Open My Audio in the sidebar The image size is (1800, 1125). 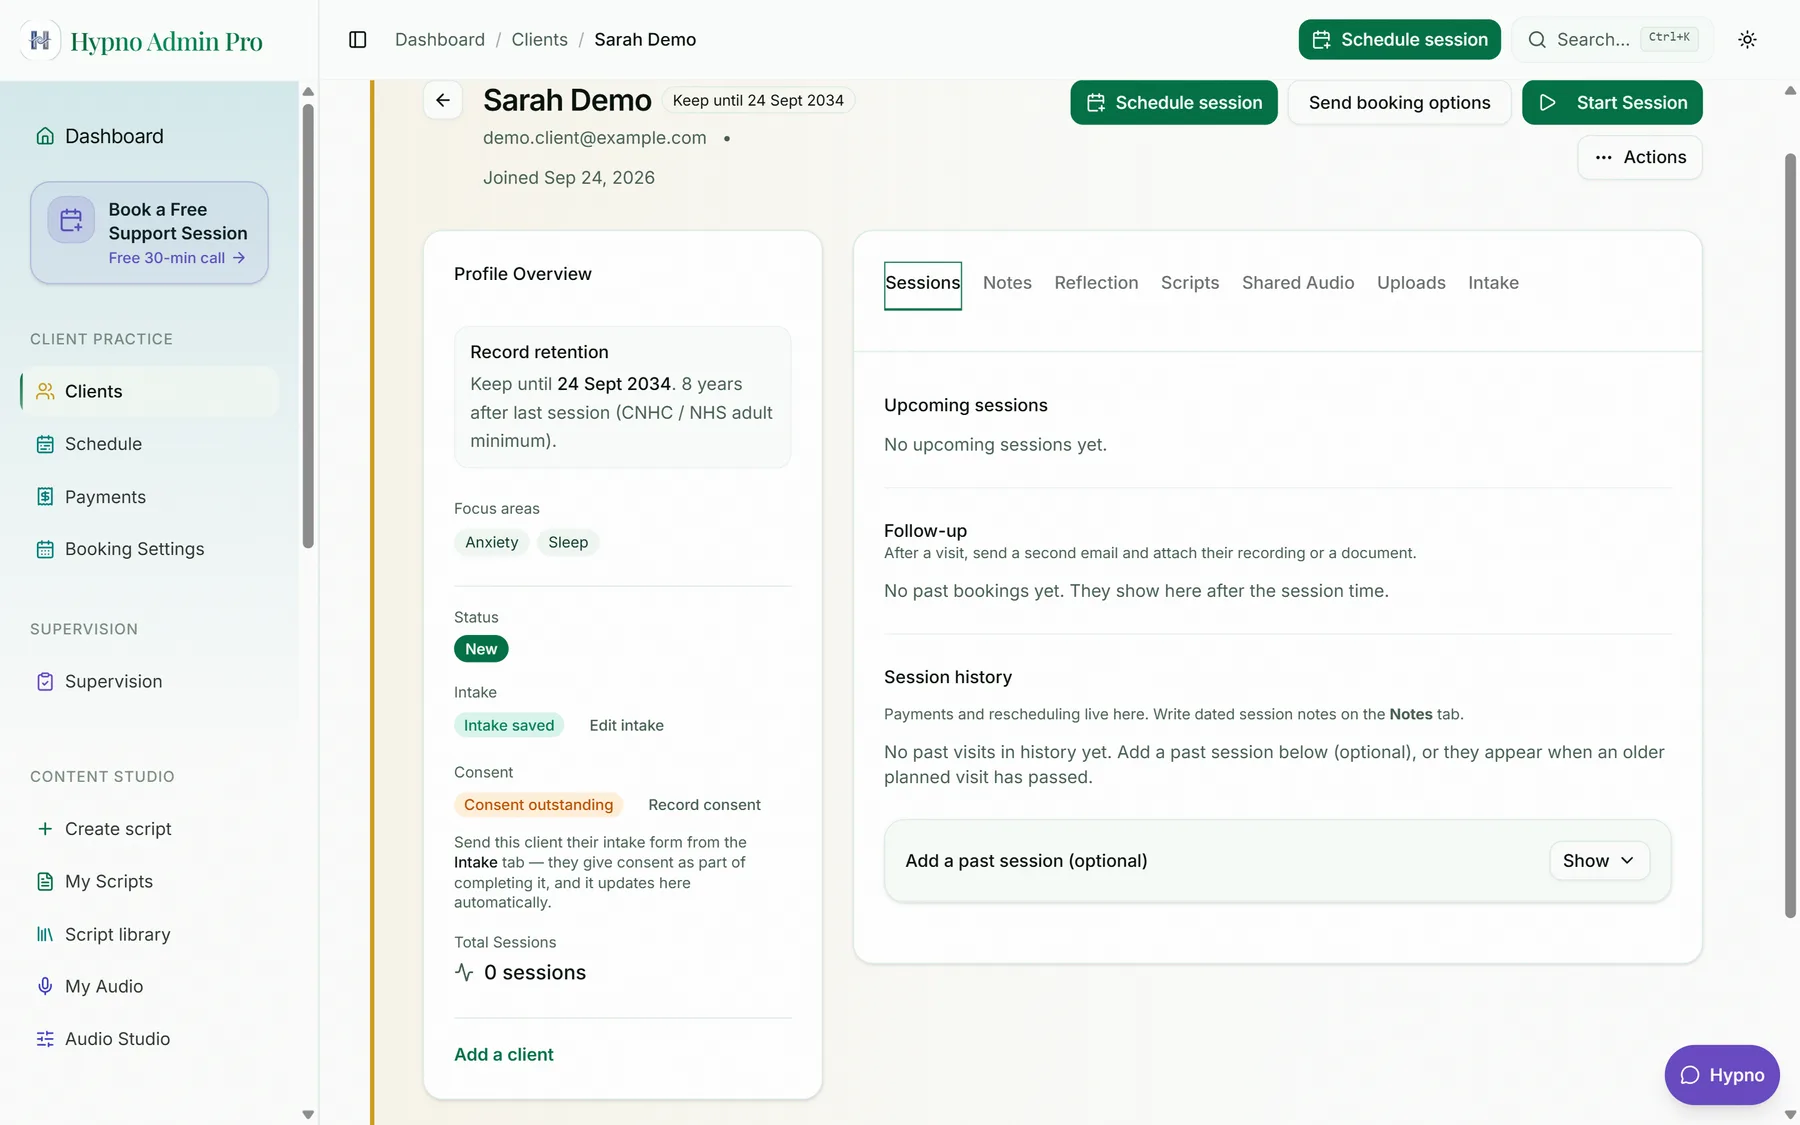point(149,986)
